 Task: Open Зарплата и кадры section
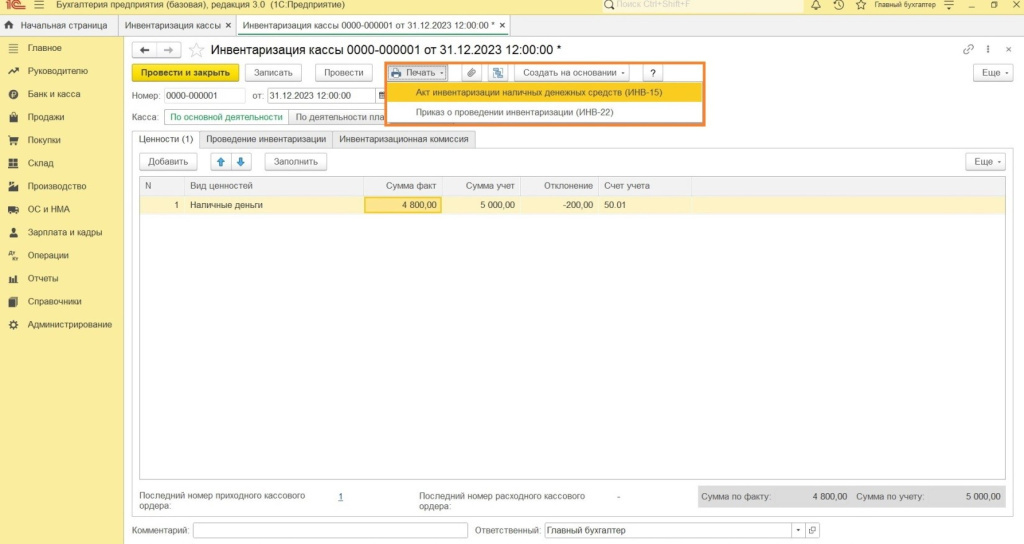click(65, 232)
